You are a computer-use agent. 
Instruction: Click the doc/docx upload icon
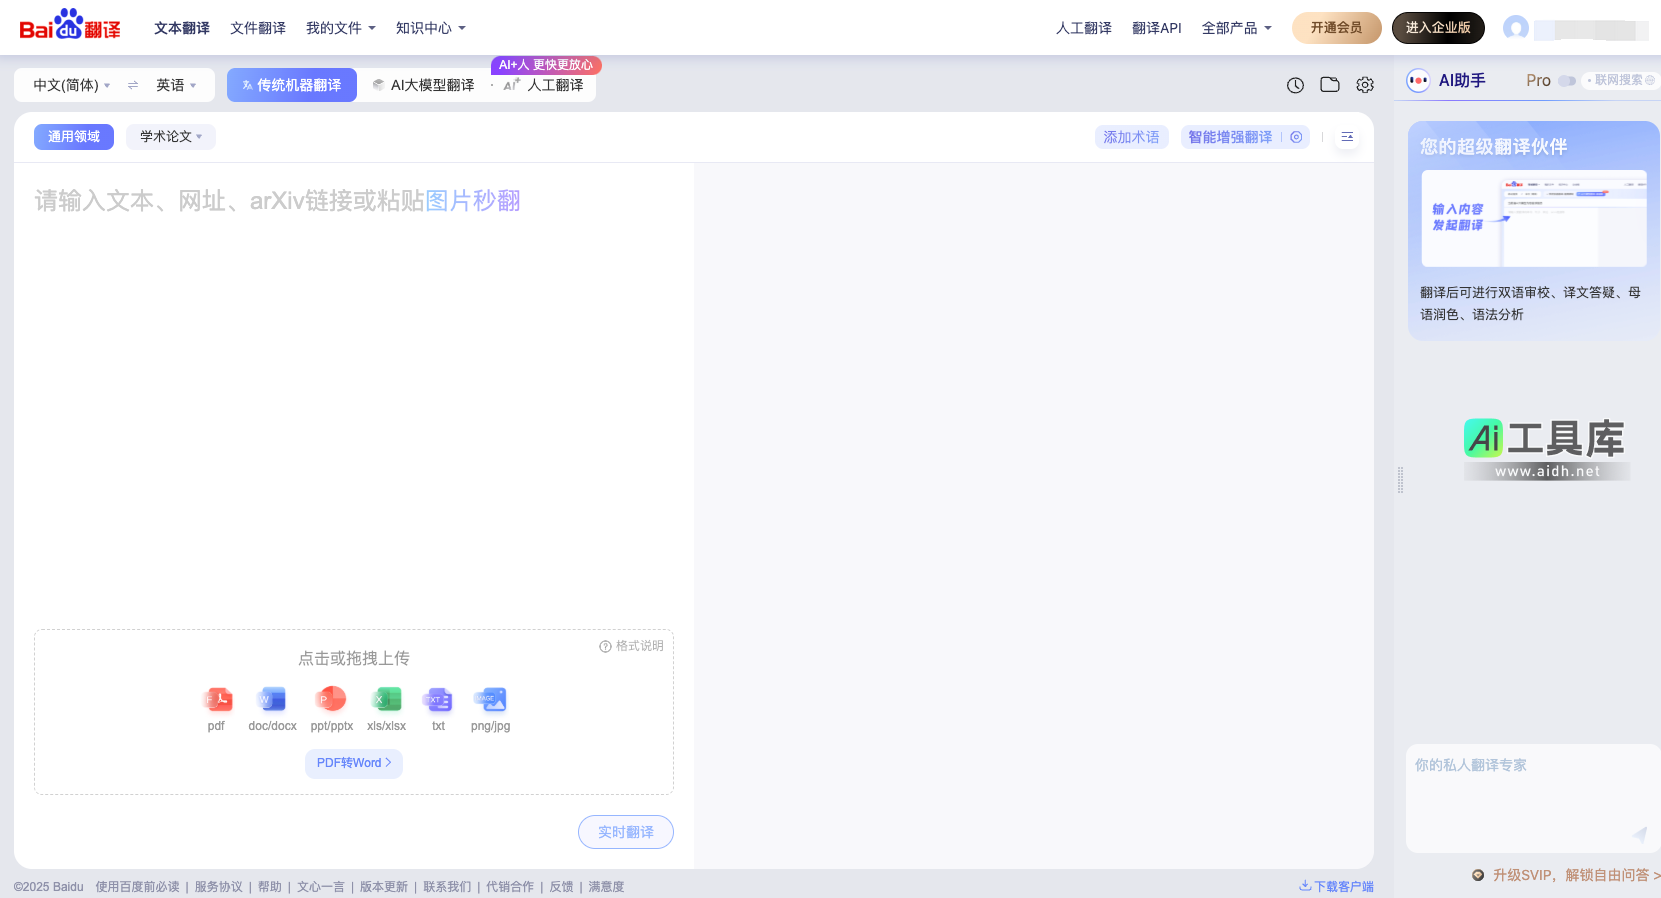(272, 700)
